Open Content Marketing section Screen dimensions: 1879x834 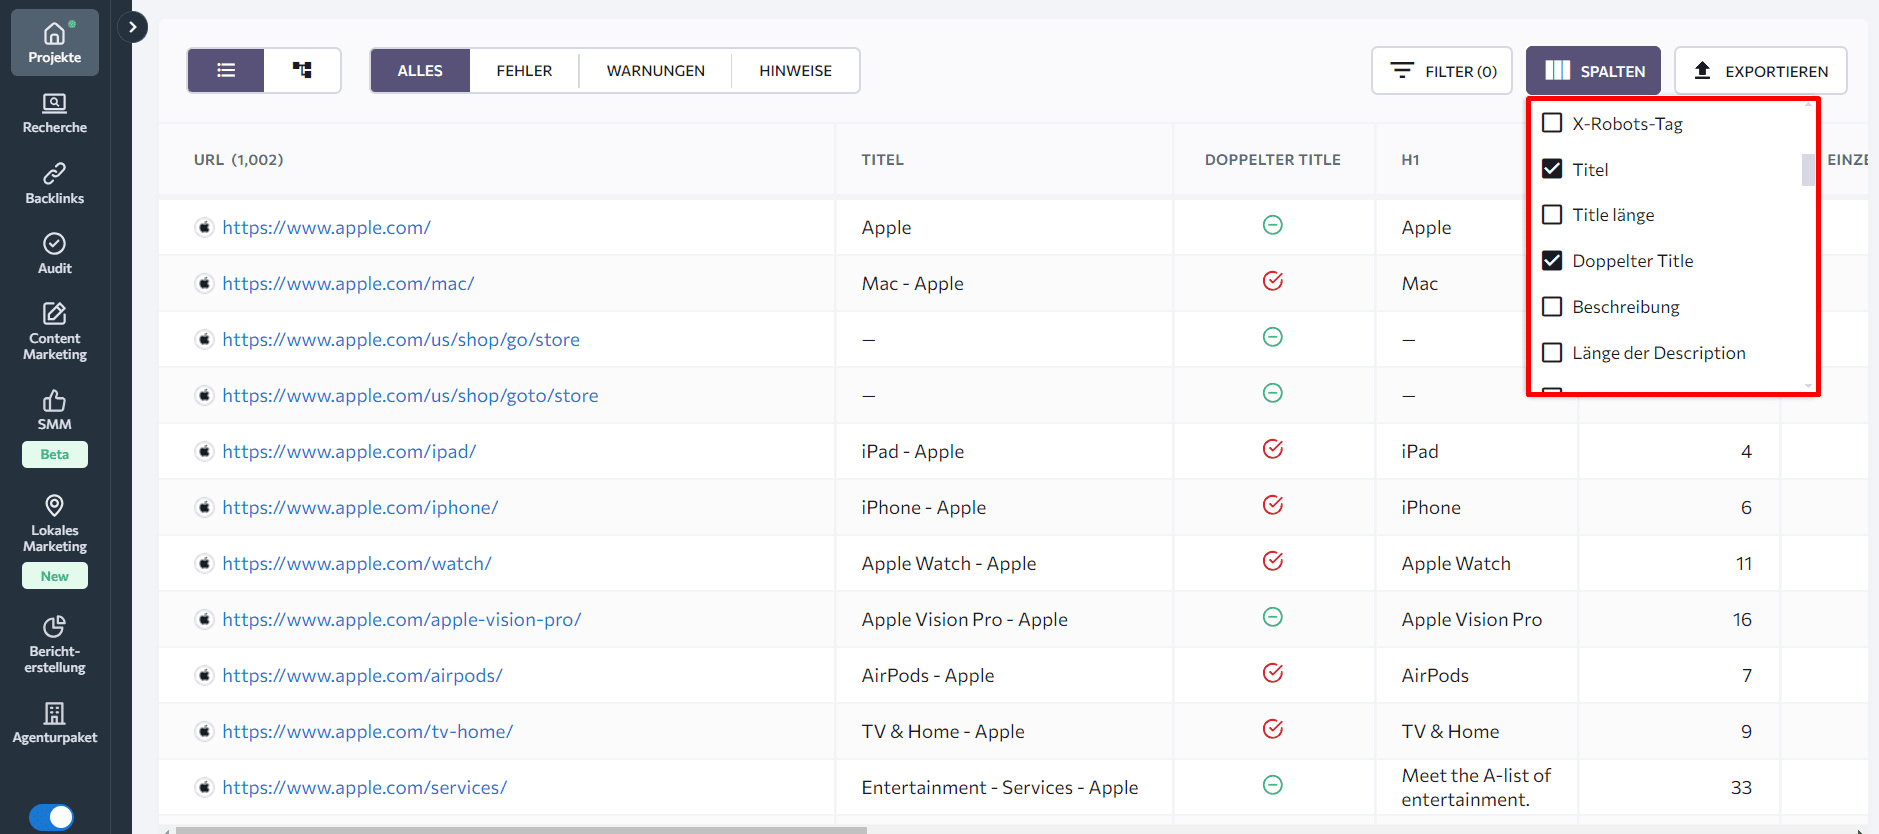(x=55, y=331)
